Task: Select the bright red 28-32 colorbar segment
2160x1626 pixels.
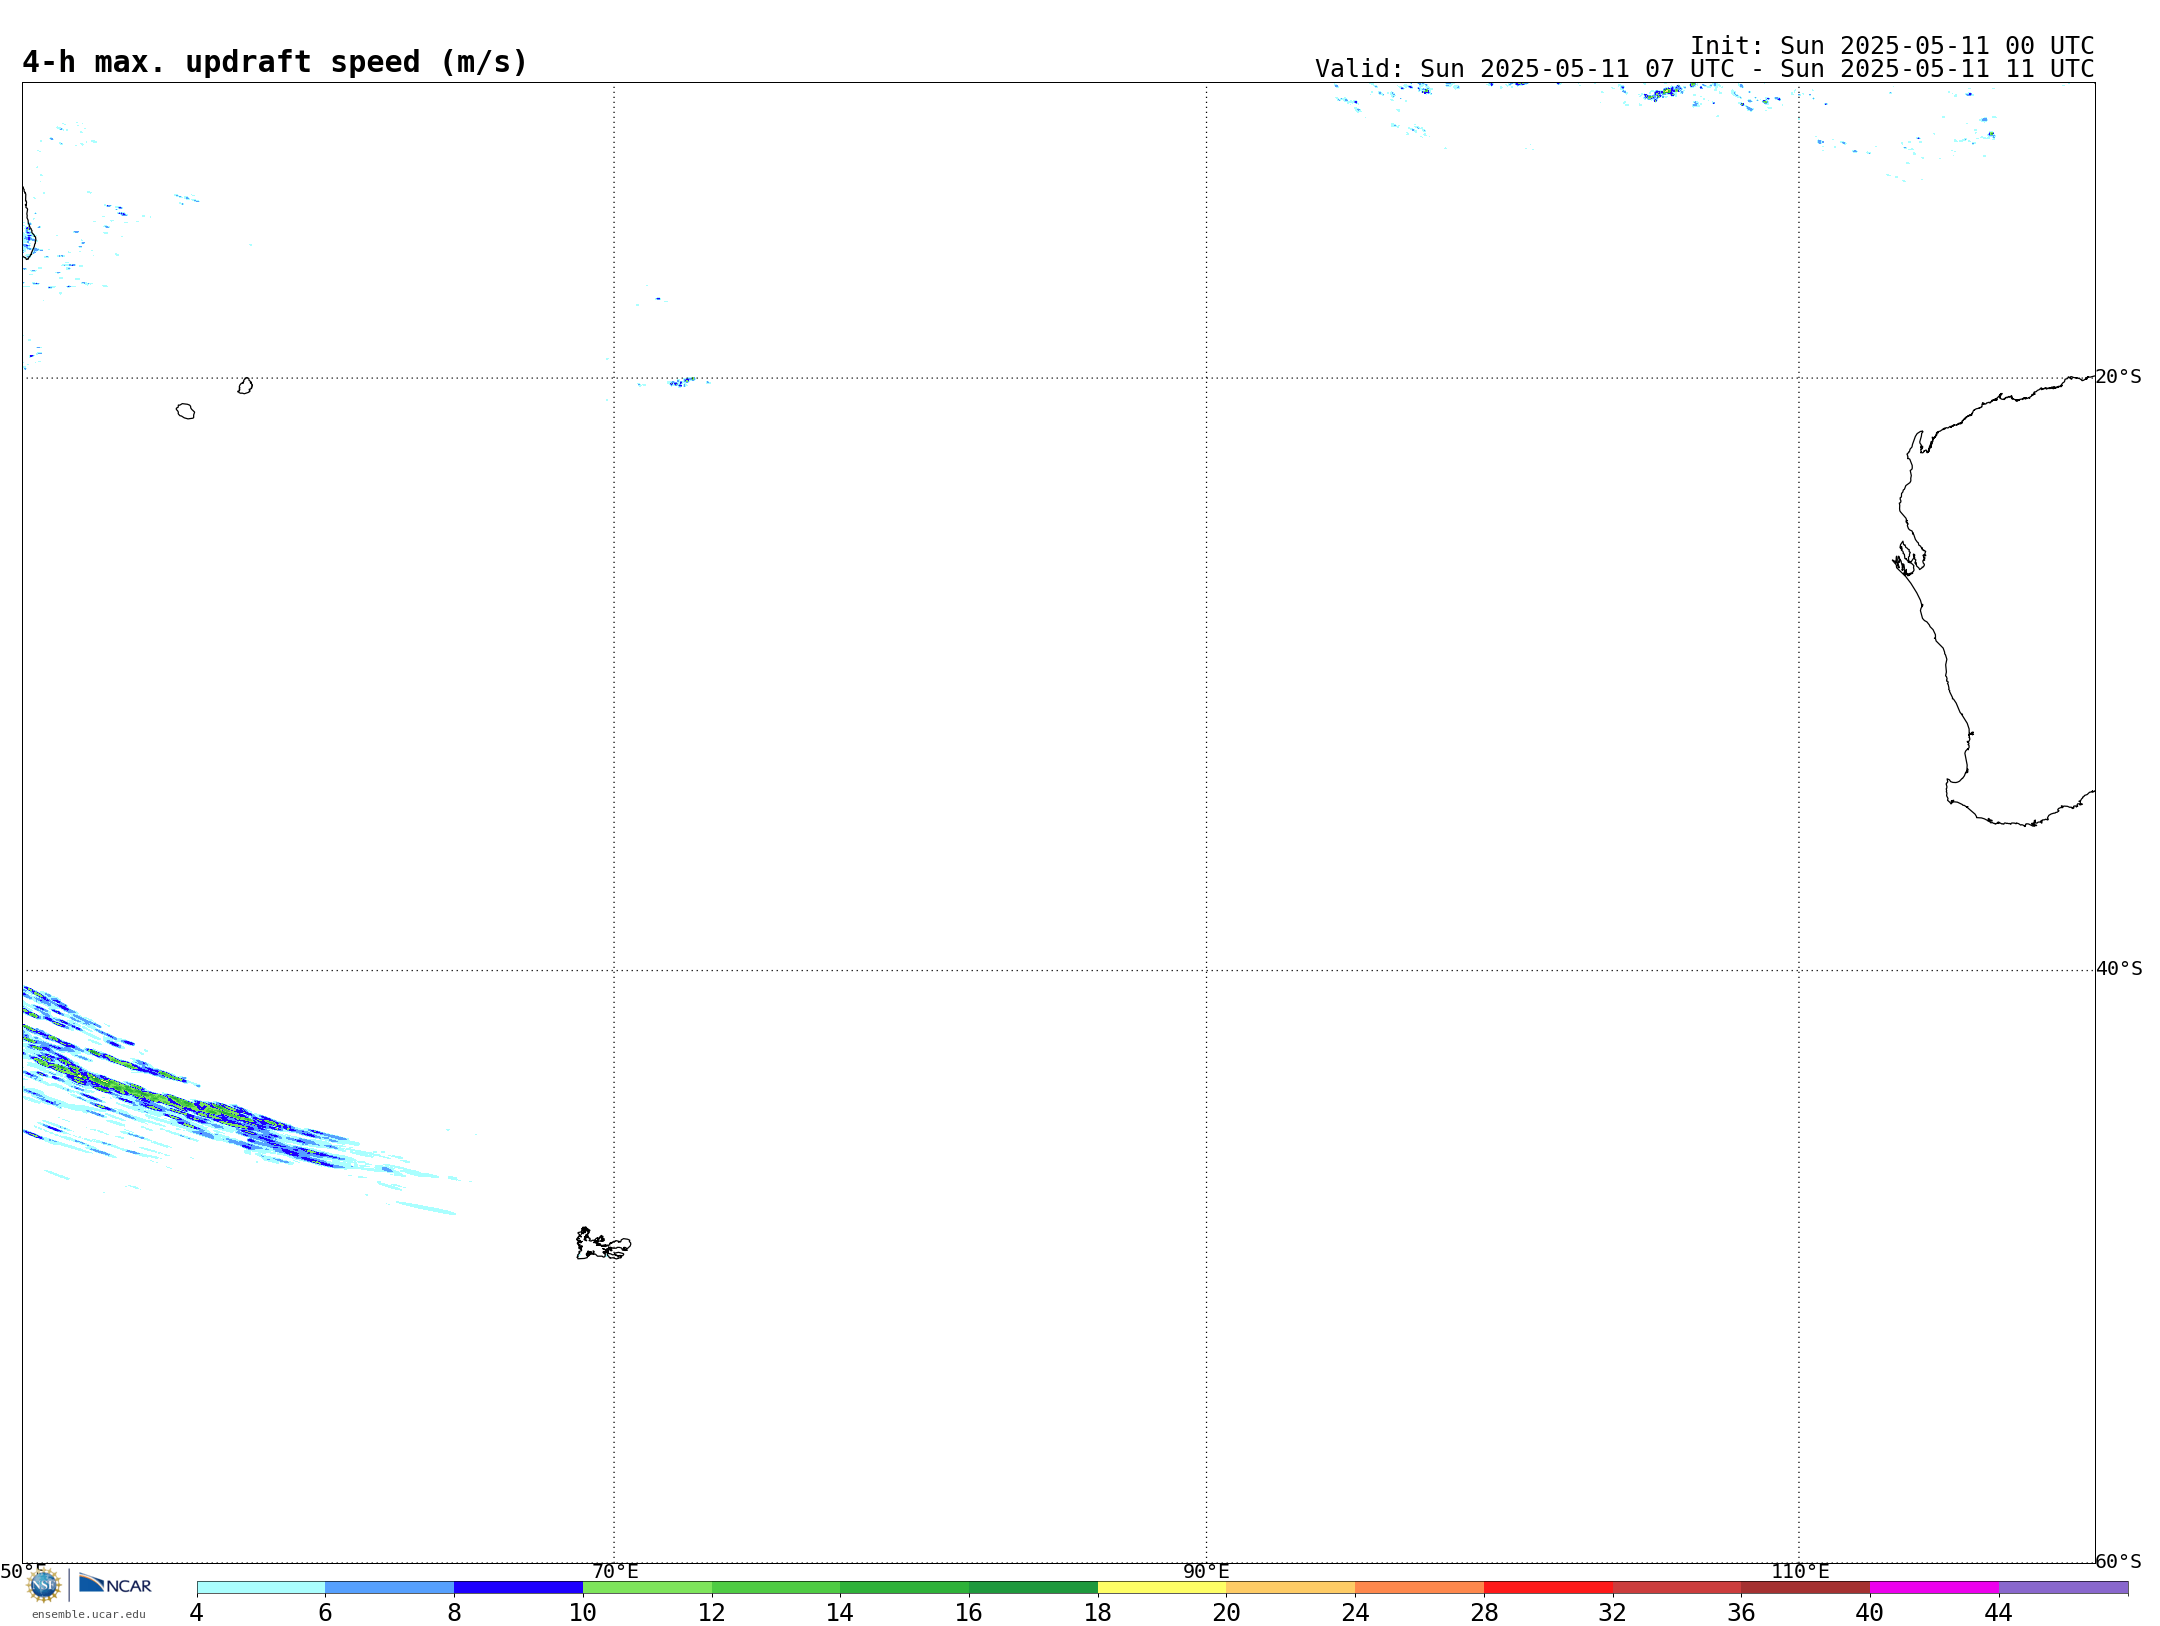Action: [1548, 1588]
